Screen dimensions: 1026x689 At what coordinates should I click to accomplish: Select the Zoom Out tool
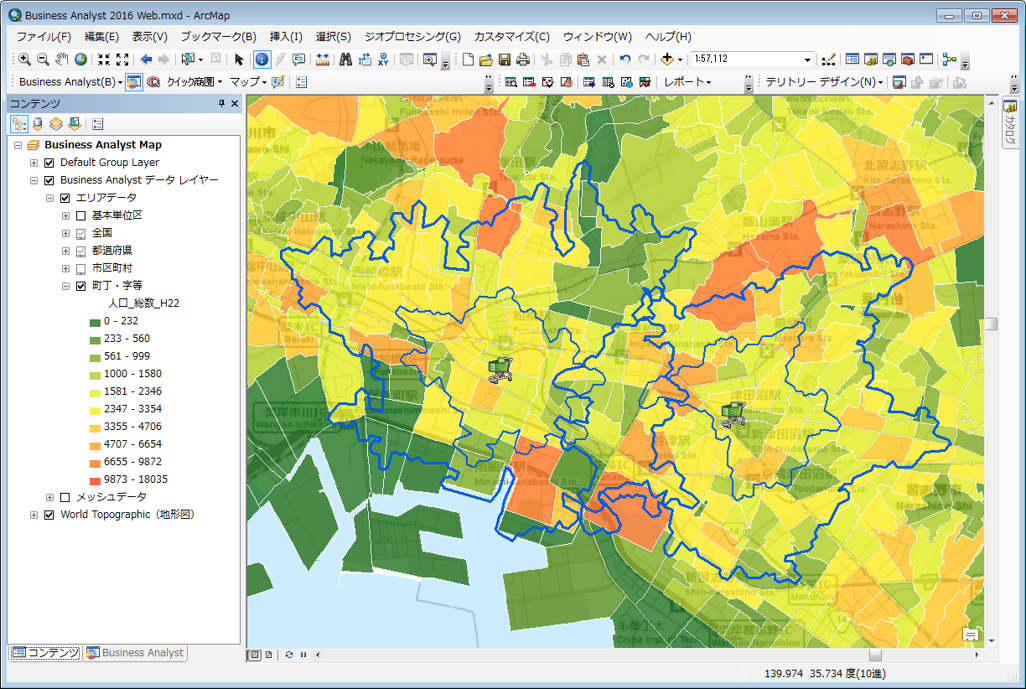tap(43, 60)
